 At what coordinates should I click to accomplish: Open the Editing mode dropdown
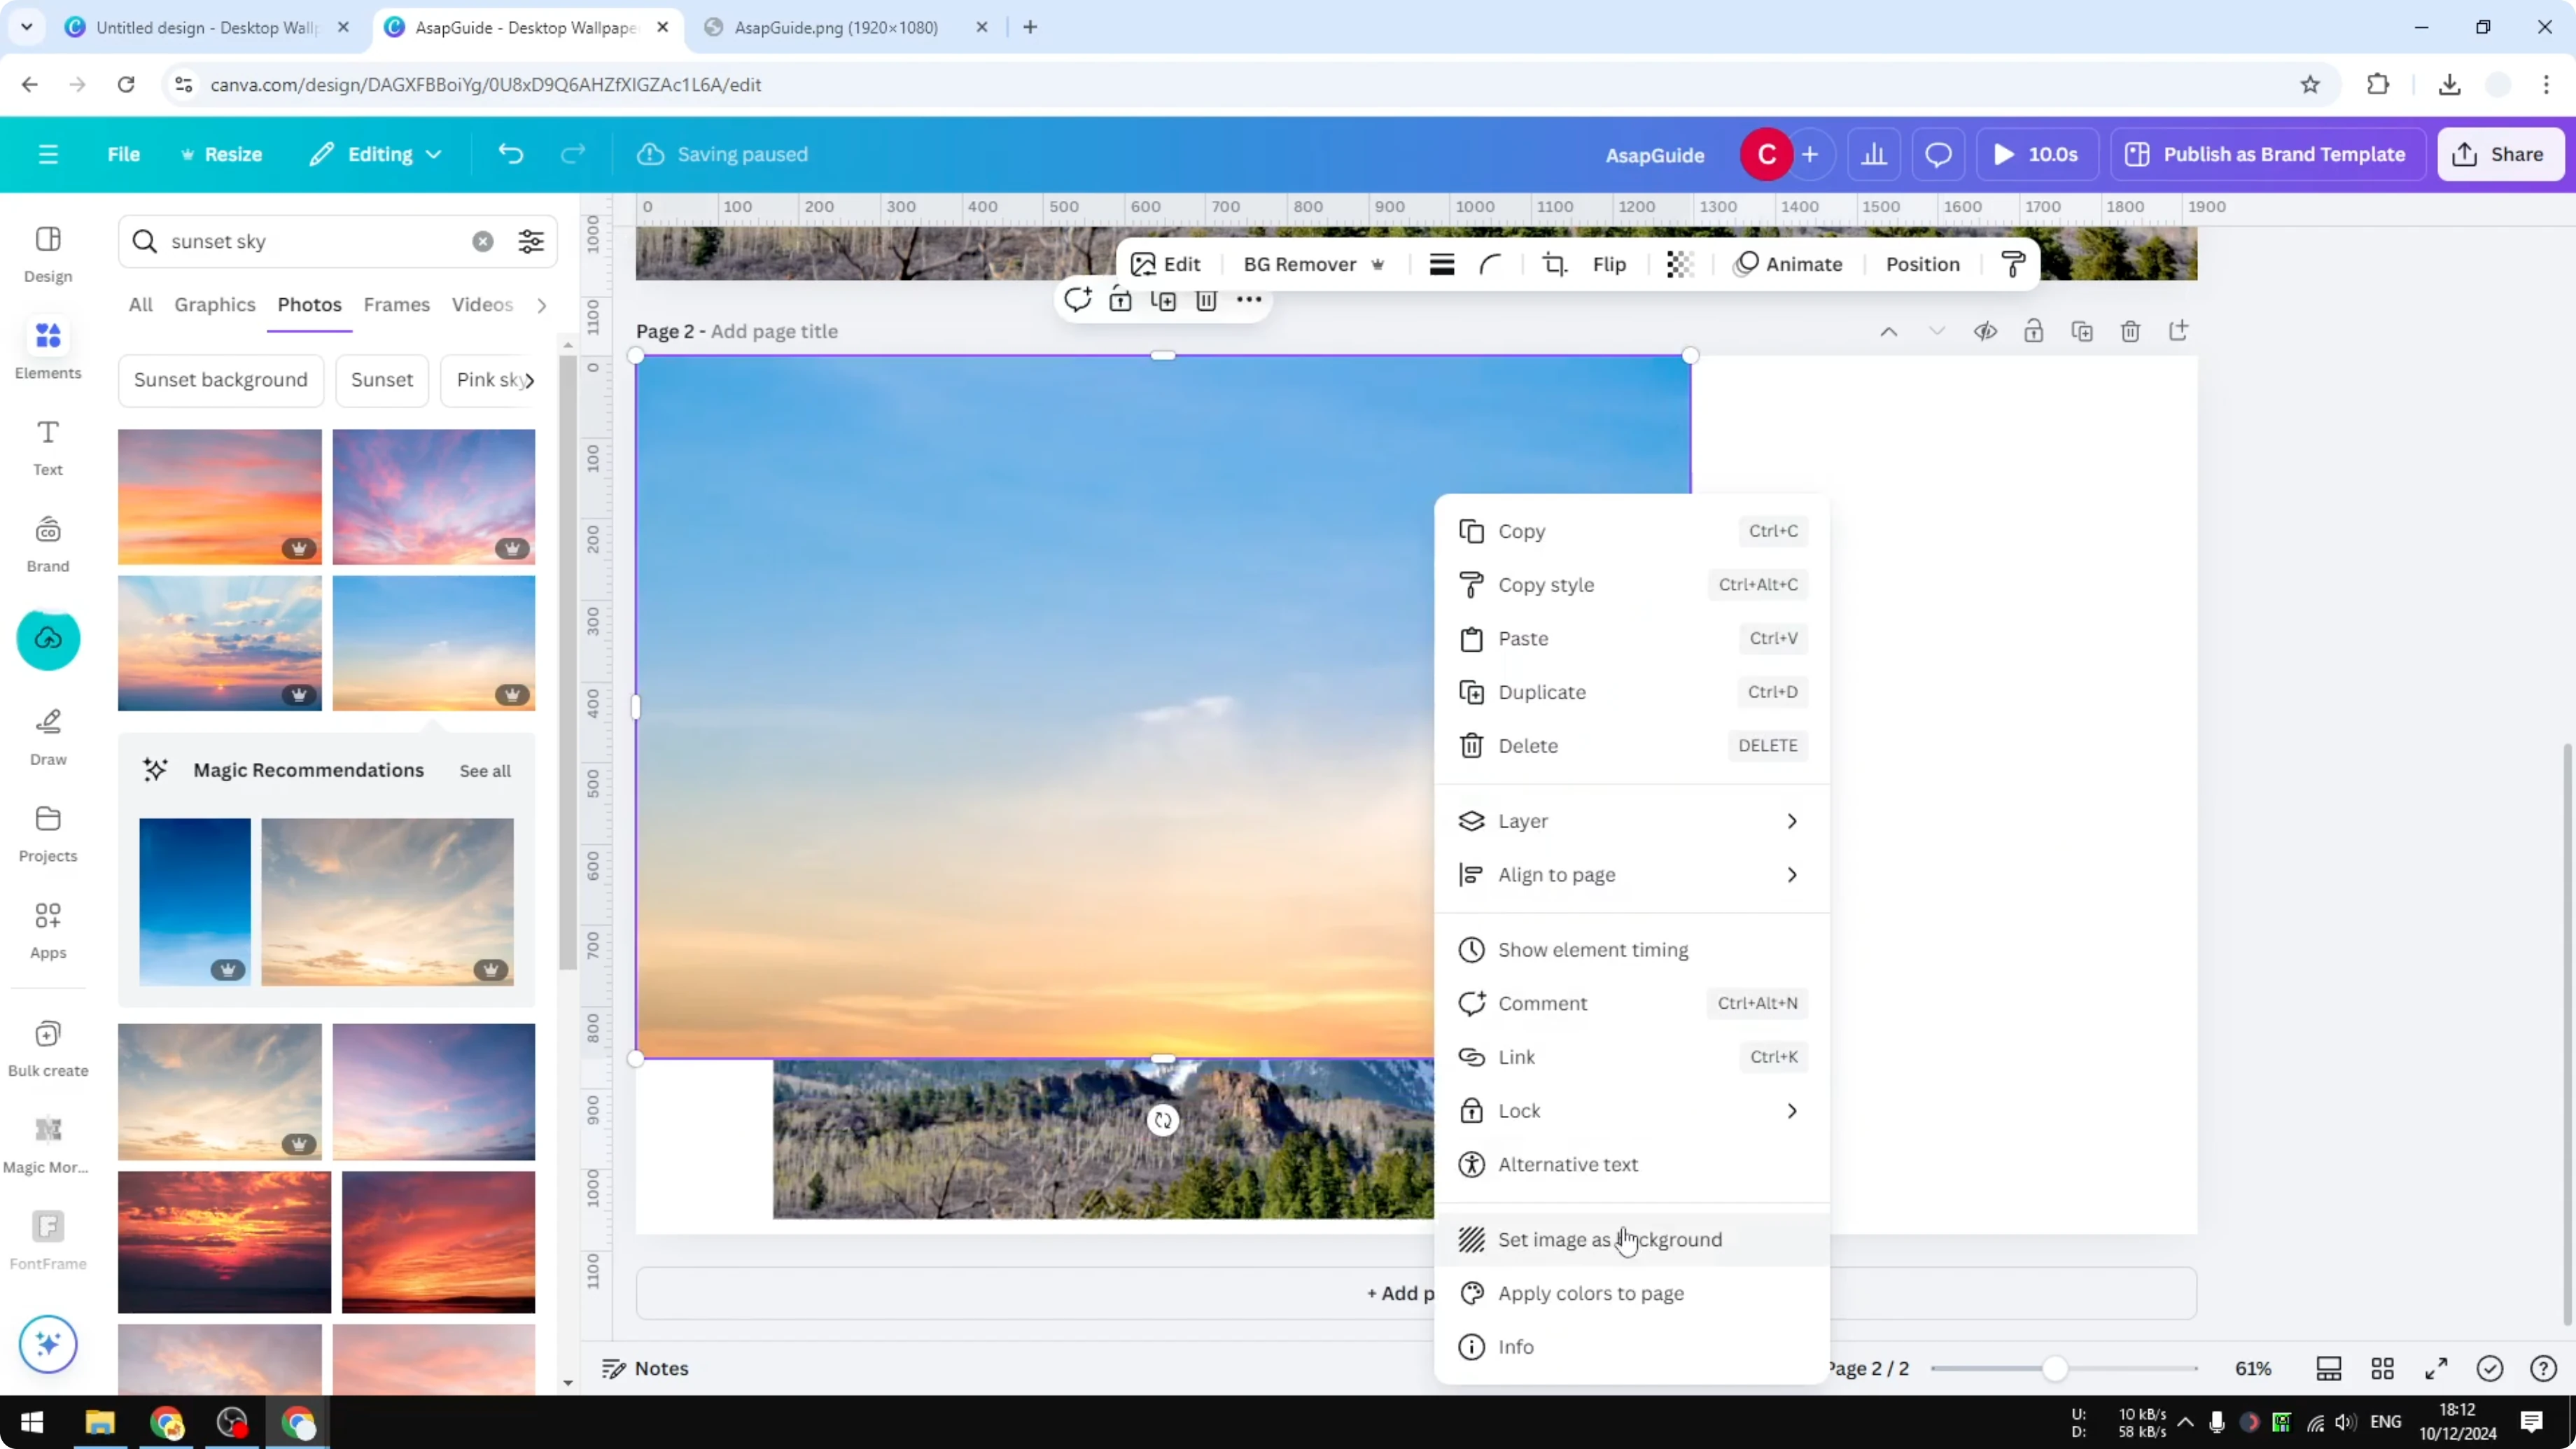coord(375,154)
